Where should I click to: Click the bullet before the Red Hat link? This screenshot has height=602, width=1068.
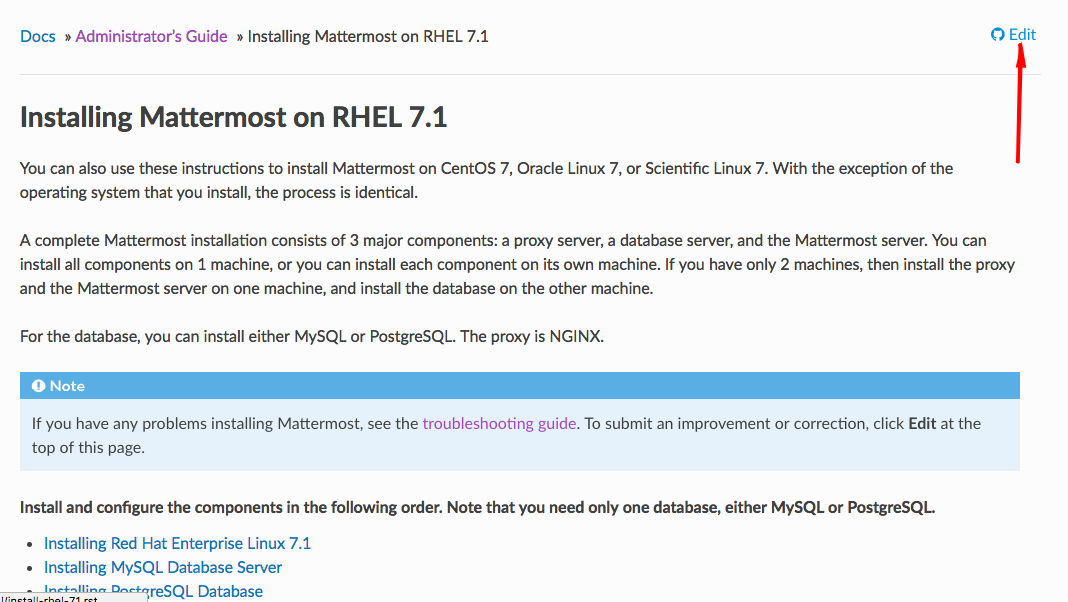[29, 544]
